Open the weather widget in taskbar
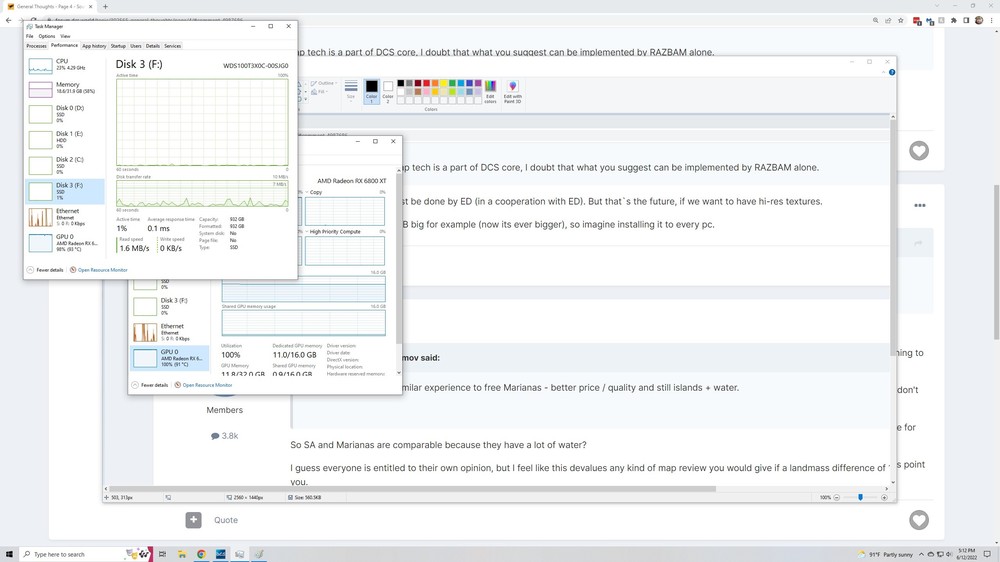The image size is (1000, 562). (886, 554)
